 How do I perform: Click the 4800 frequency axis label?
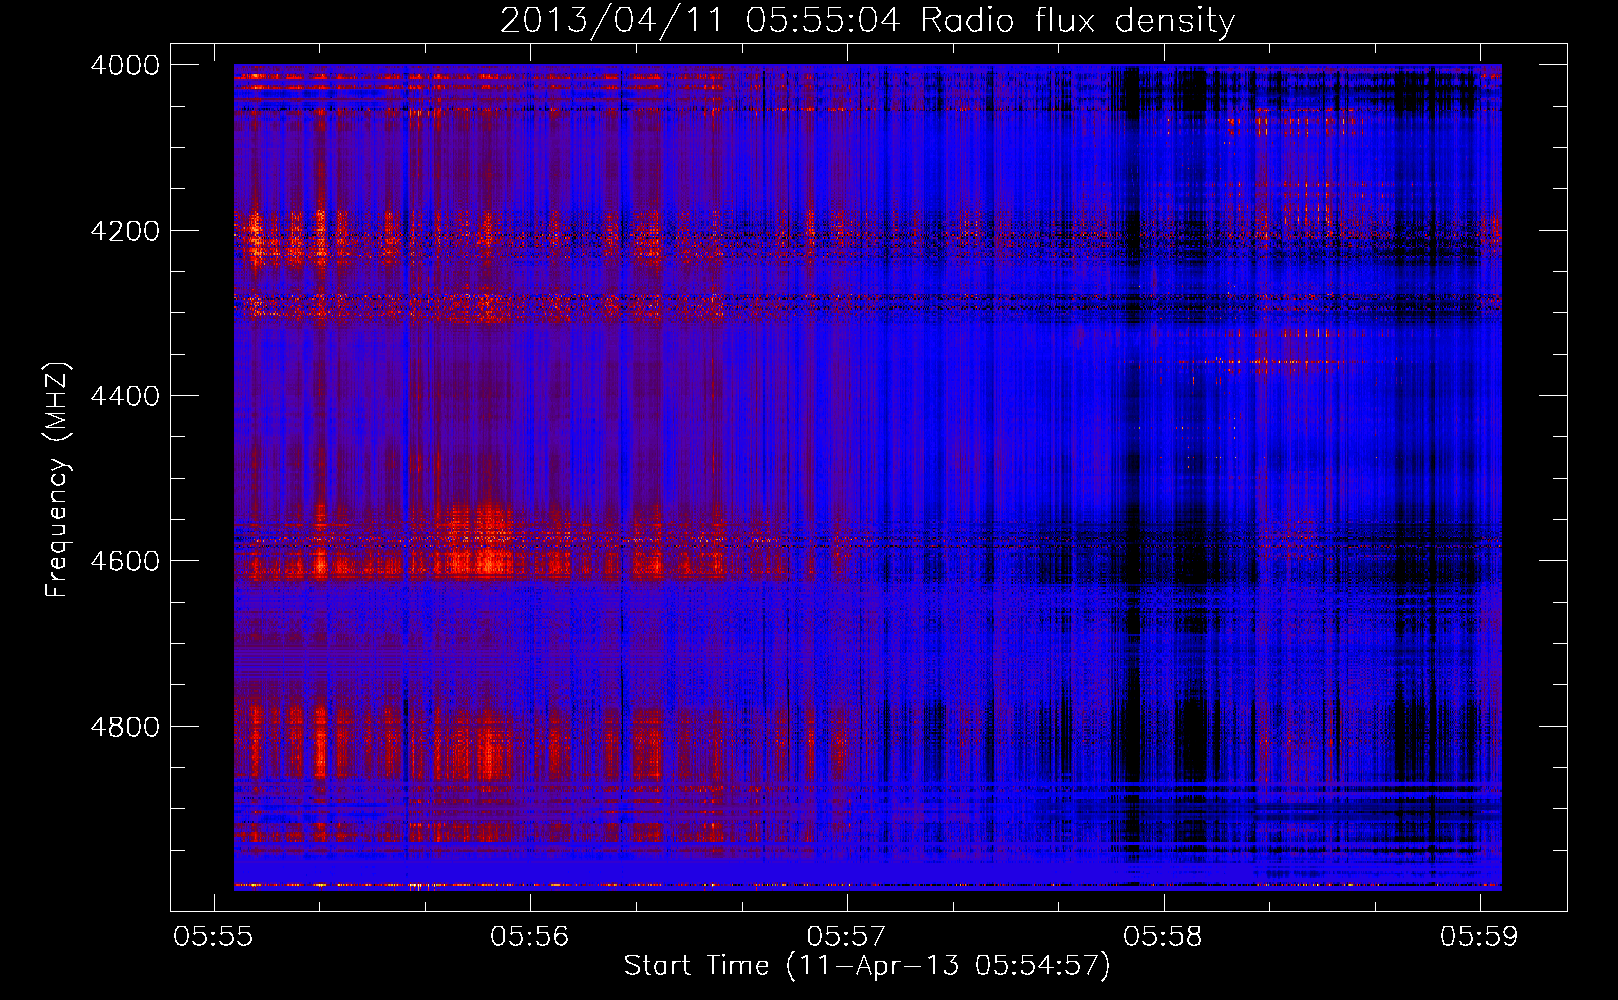tap(125, 727)
